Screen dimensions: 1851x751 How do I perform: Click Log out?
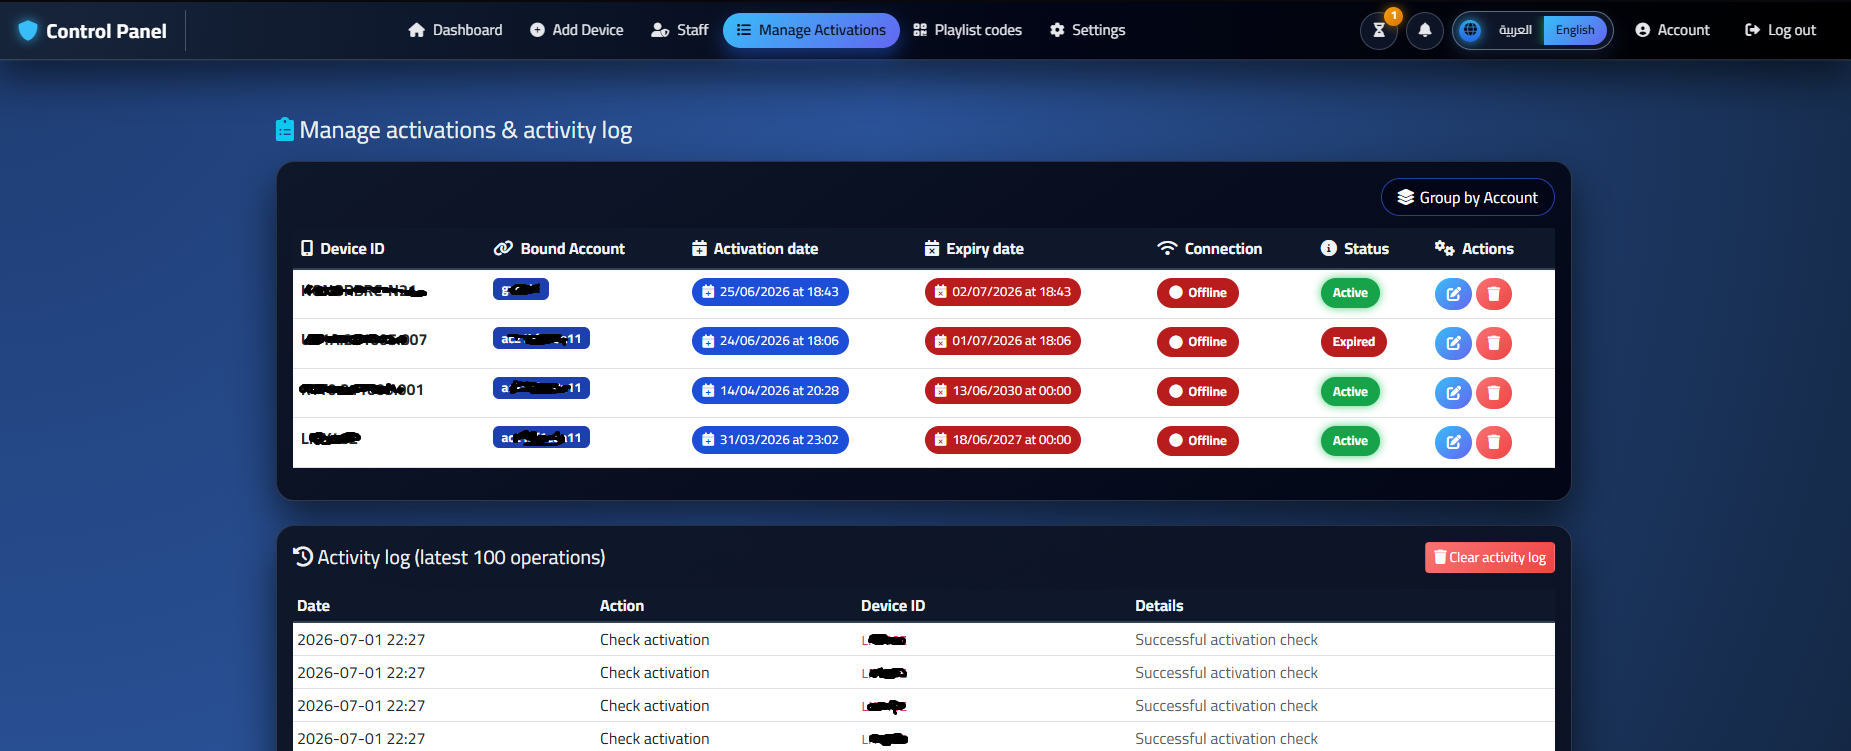point(1781,30)
